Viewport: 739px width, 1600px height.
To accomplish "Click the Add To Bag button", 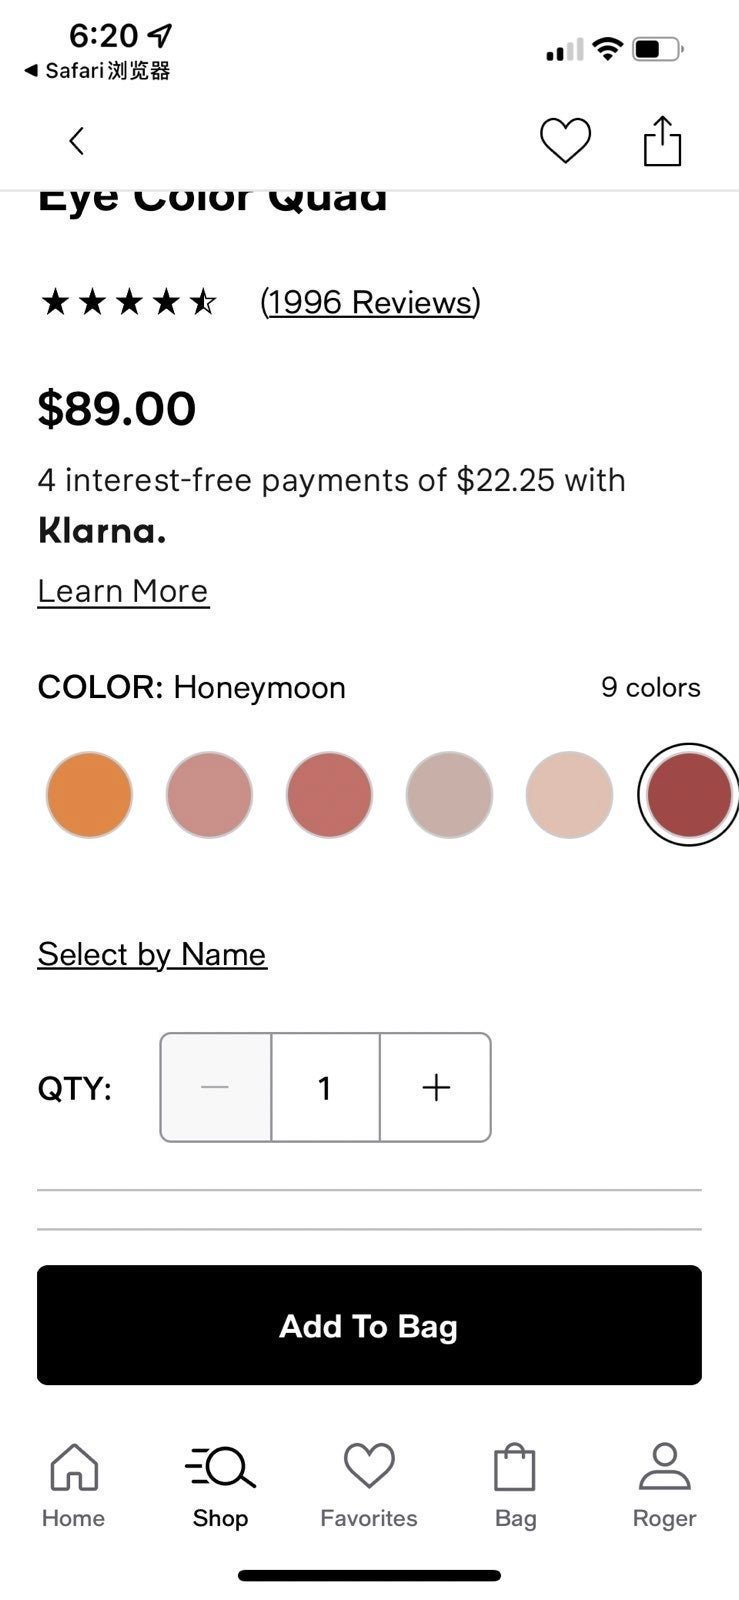I will [x=369, y=1325].
